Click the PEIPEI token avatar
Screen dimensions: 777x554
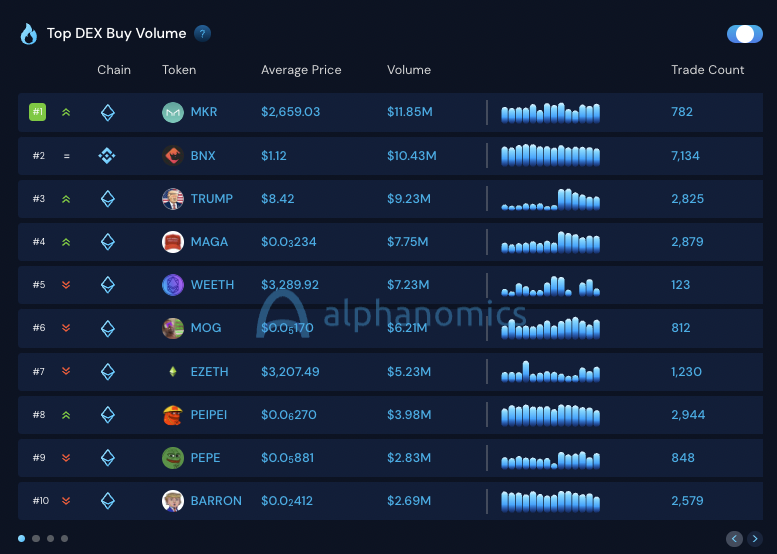(173, 415)
